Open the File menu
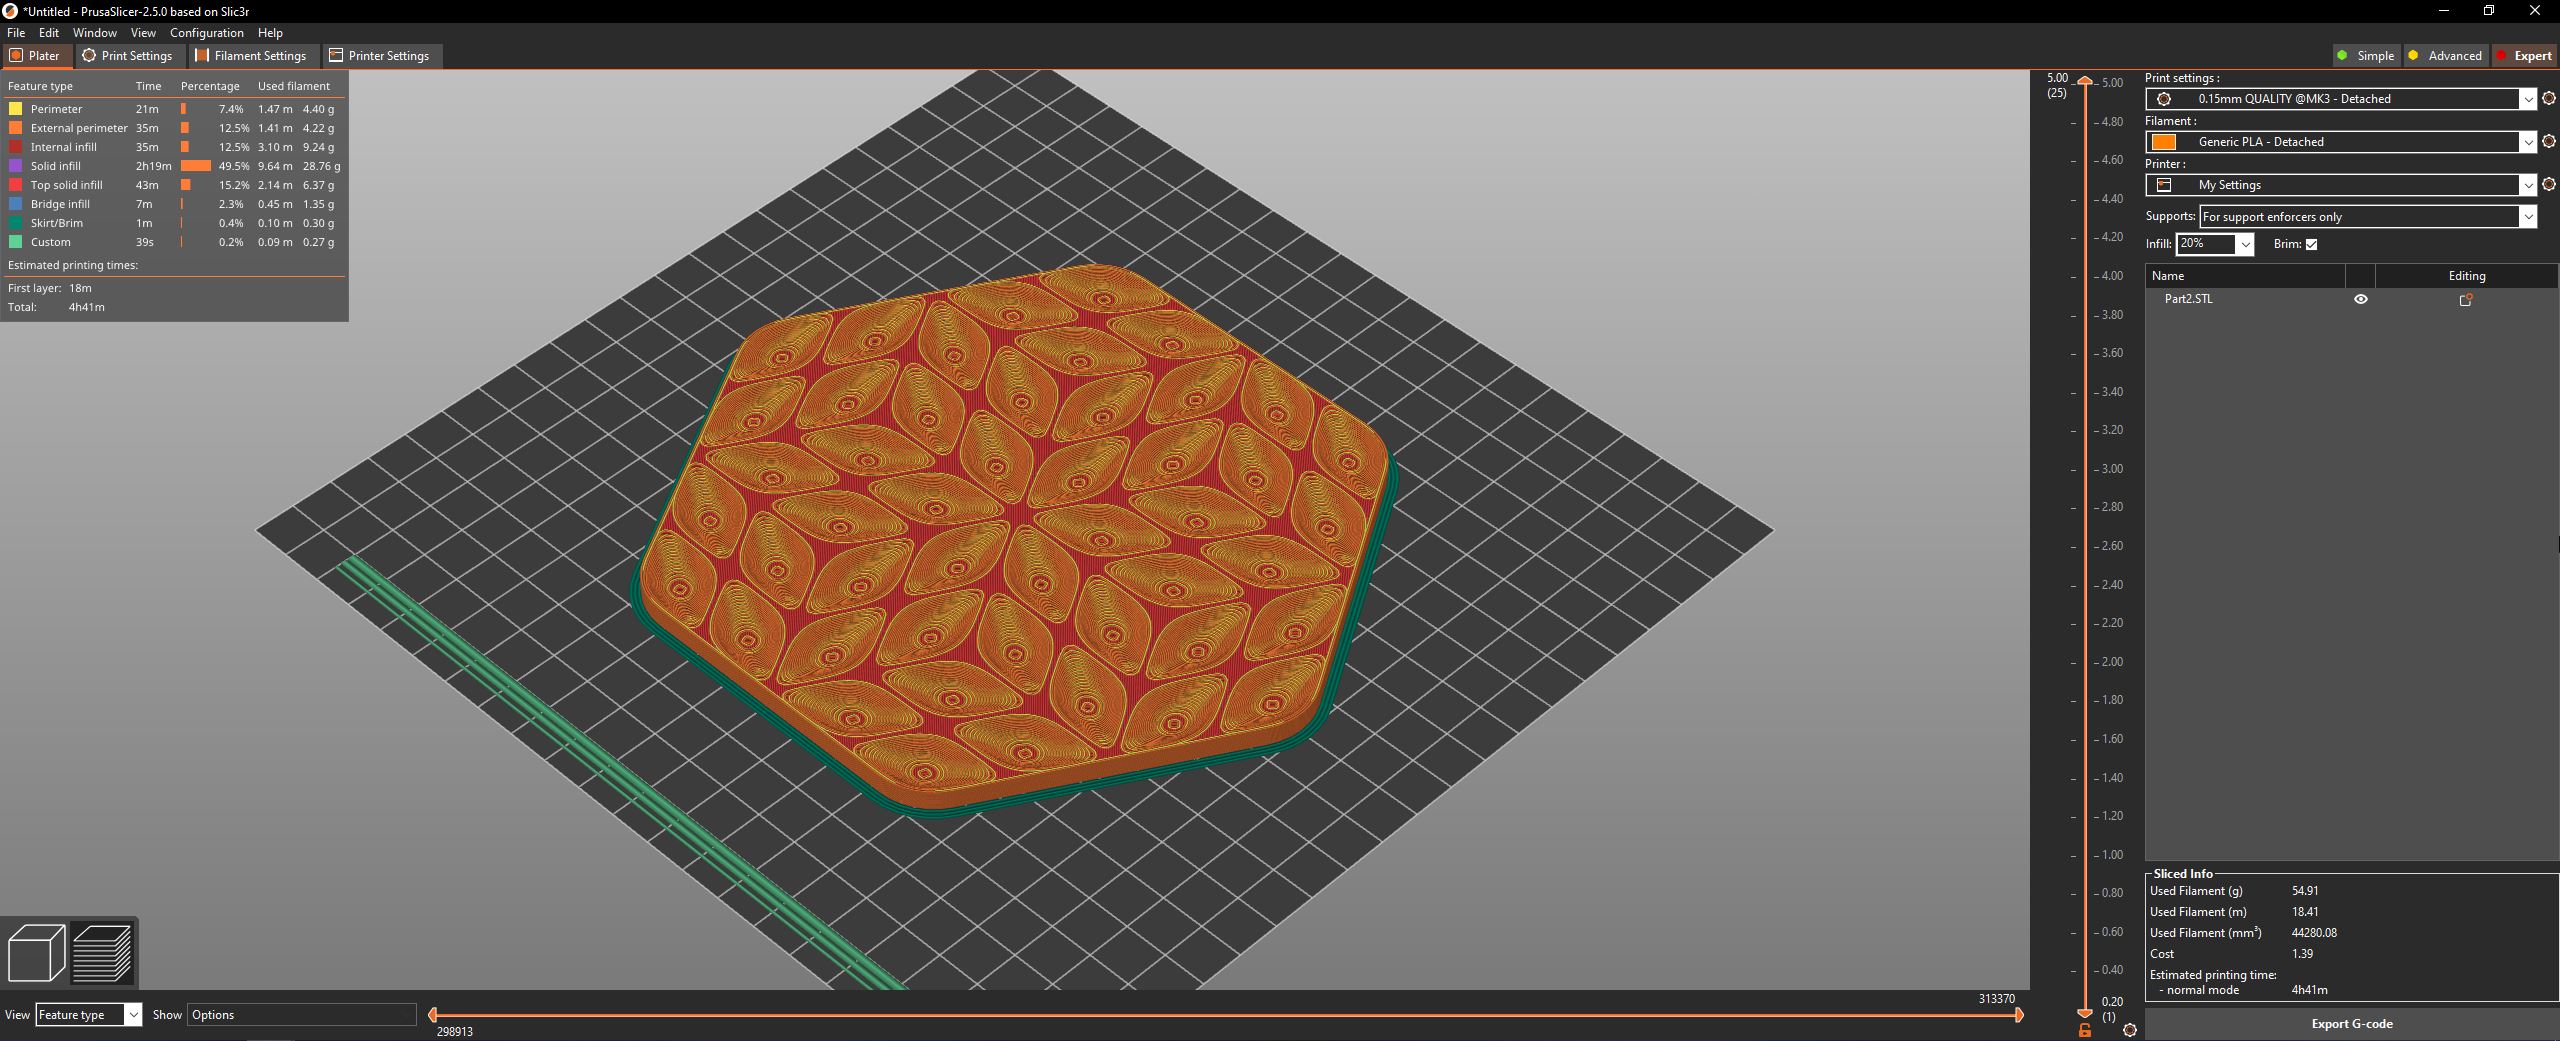 (x=16, y=33)
